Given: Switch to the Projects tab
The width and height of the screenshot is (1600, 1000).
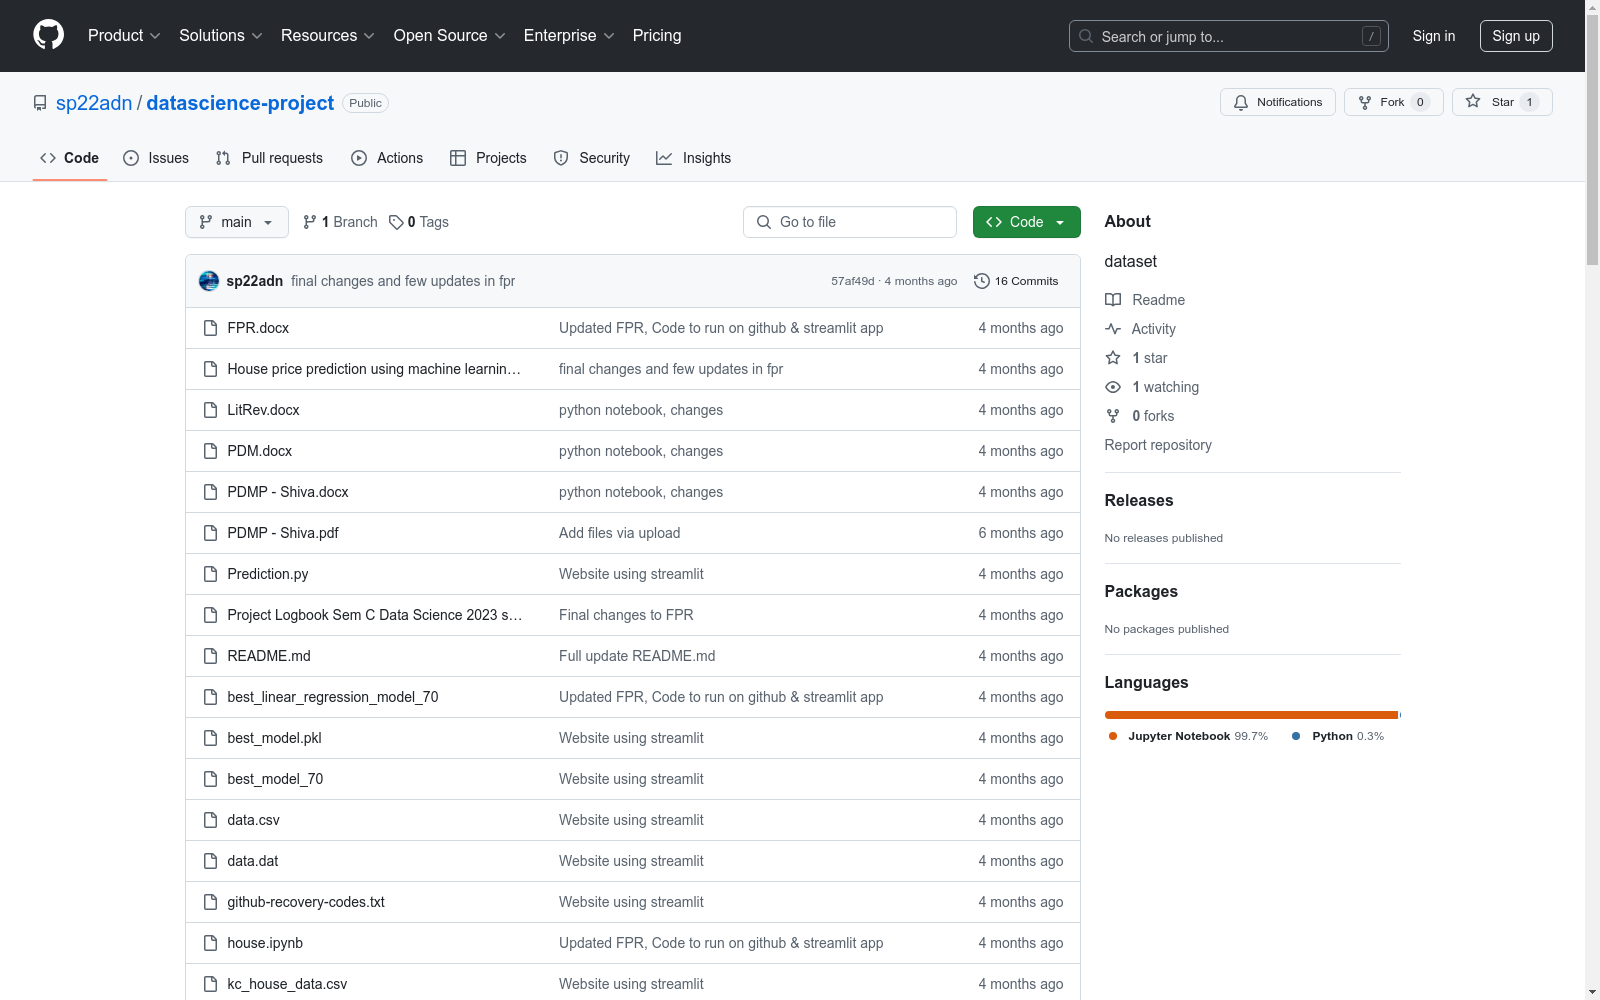Looking at the screenshot, I should coord(488,158).
